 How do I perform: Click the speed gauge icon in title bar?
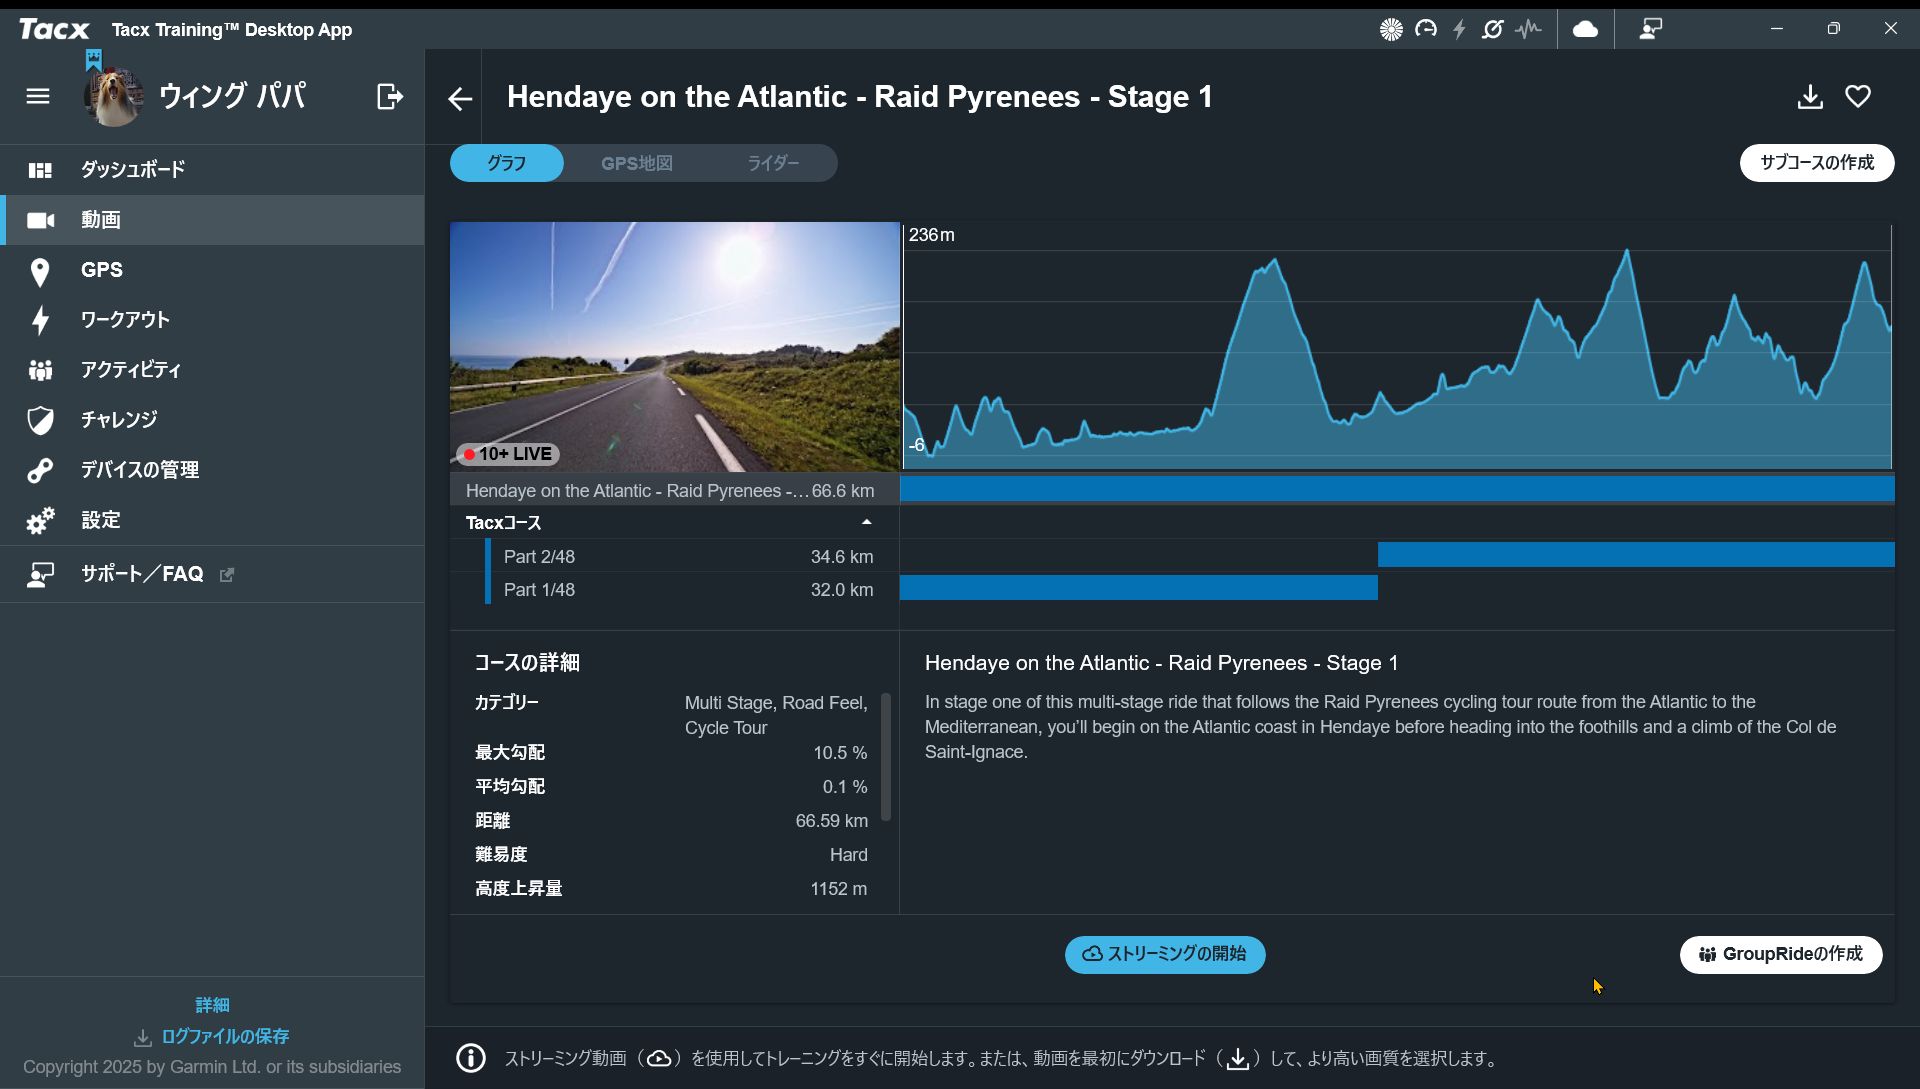coord(1426,30)
